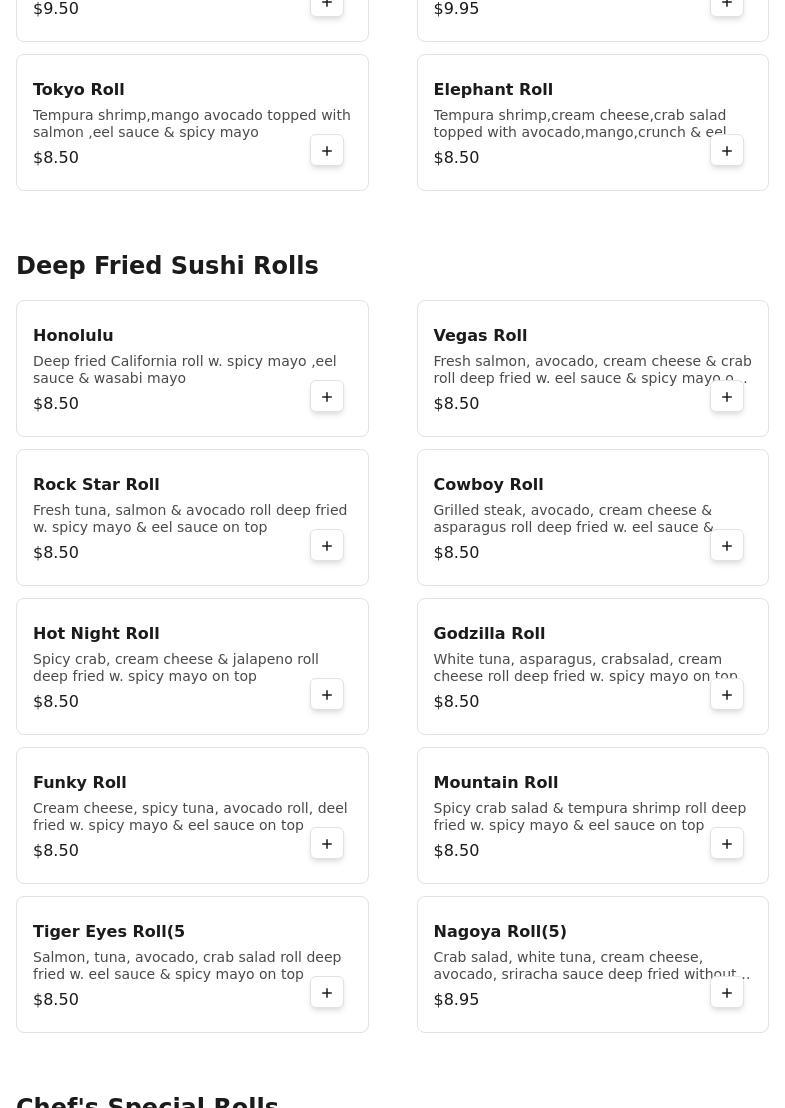Add Cowboy Roll to the order
The width and height of the screenshot is (785, 1108).
(x=727, y=546)
